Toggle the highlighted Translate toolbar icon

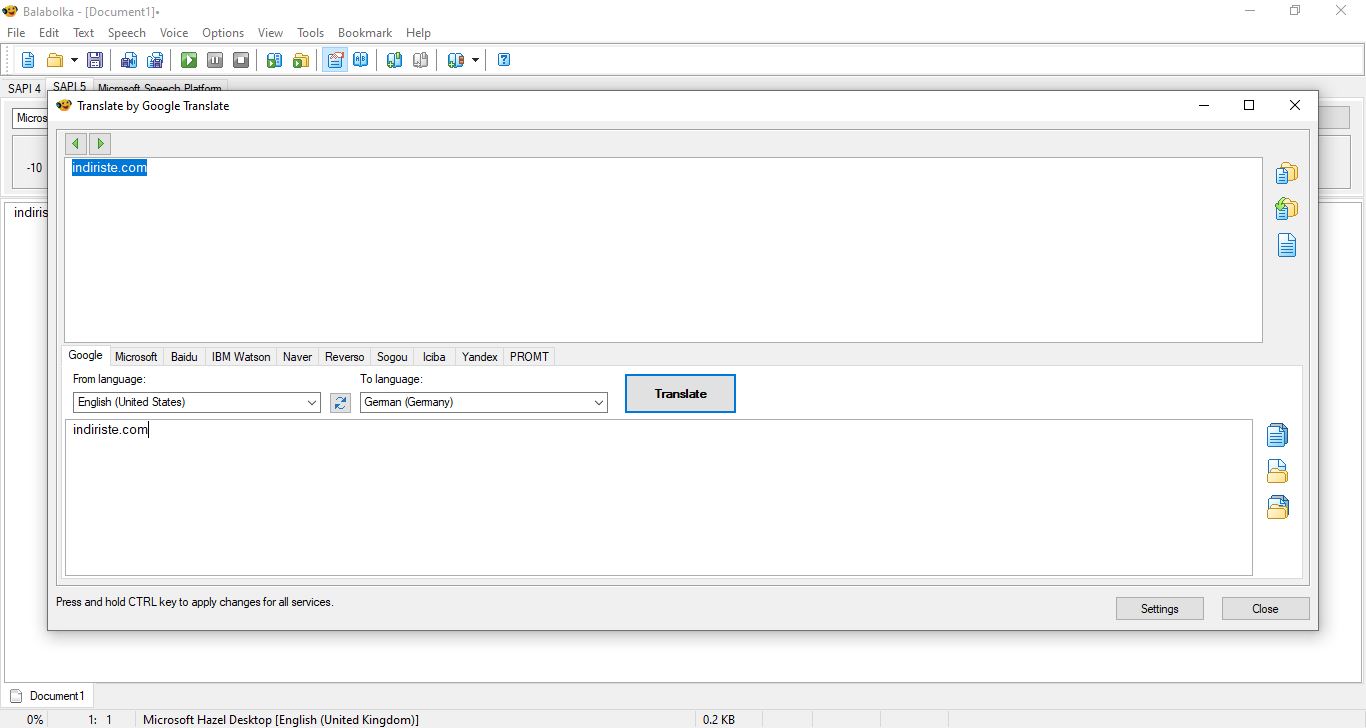pyautogui.click(x=335, y=60)
